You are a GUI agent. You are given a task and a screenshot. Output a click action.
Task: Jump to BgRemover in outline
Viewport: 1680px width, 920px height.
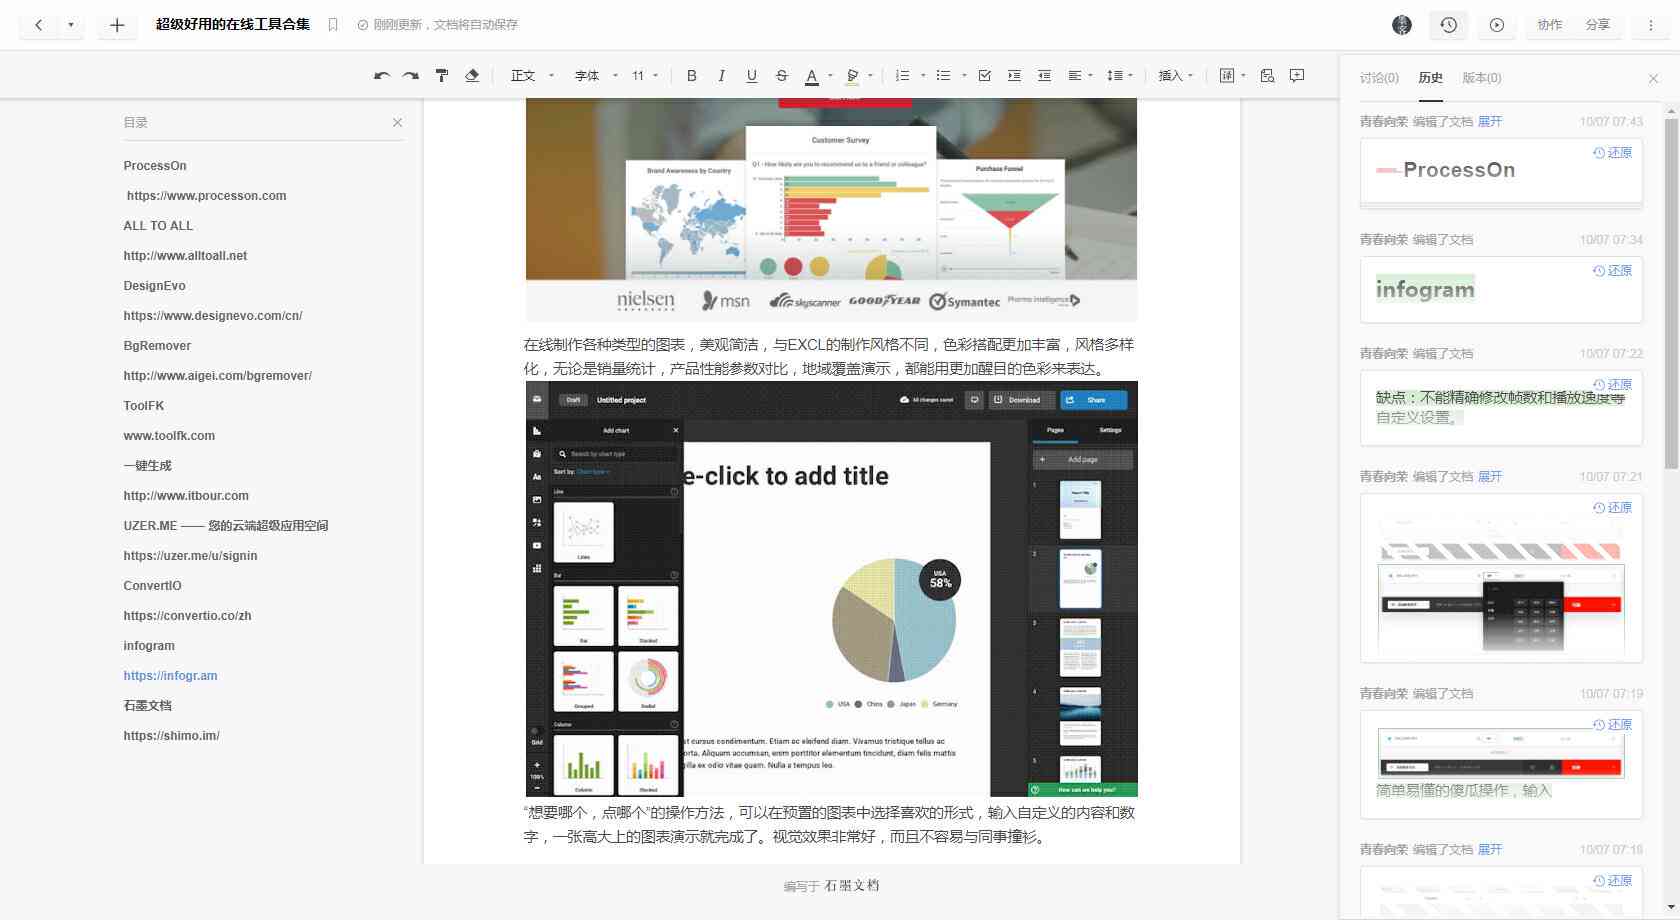pos(157,346)
